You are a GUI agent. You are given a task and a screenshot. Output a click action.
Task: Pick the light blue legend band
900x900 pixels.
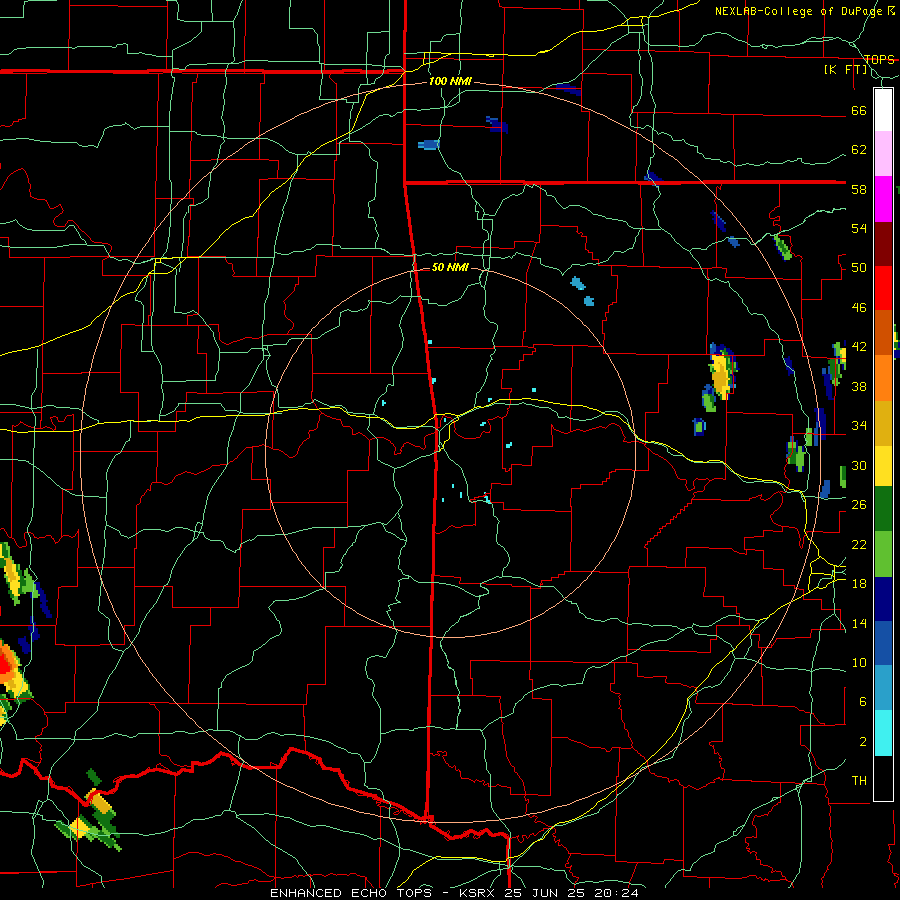point(883,688)
